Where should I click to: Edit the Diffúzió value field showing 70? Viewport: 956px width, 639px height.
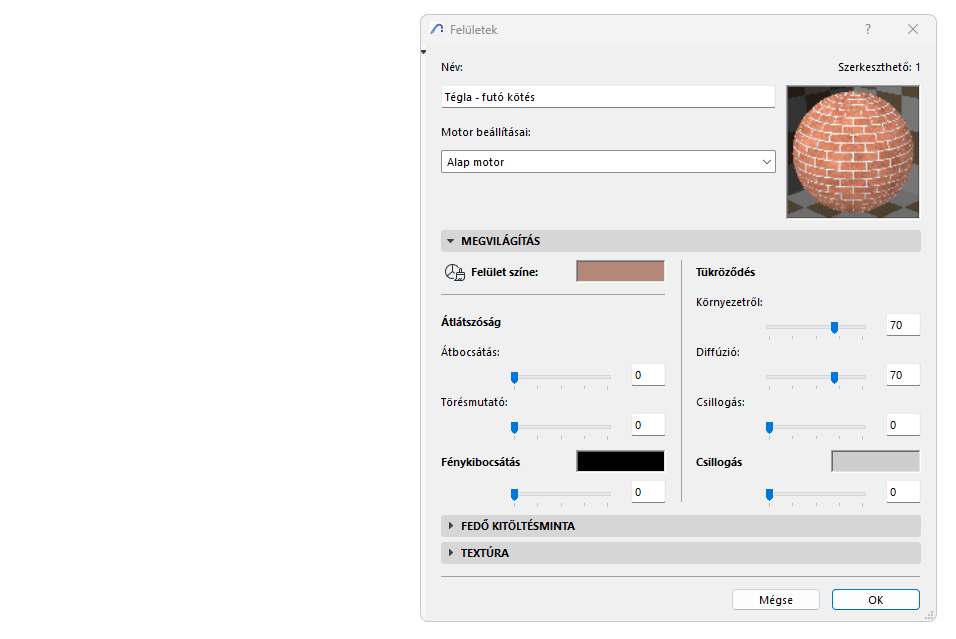pos(902,377)
